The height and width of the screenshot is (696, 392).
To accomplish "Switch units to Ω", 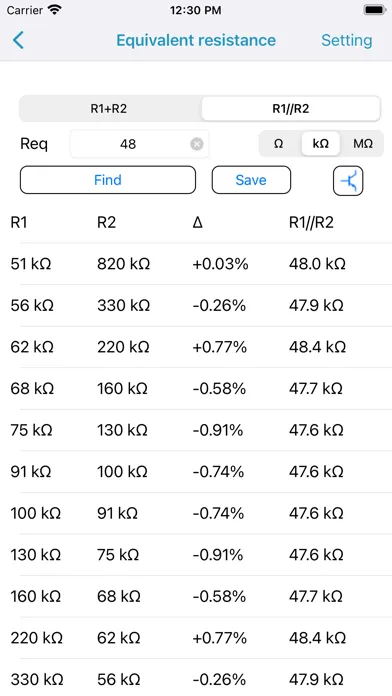I will (x=279, y=144).
